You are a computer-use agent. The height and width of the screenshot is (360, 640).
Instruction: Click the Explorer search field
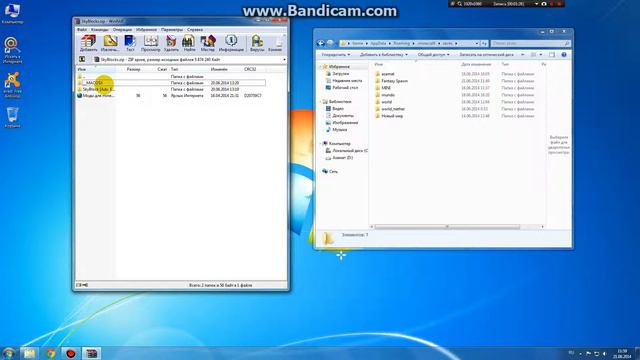[530, 43]
